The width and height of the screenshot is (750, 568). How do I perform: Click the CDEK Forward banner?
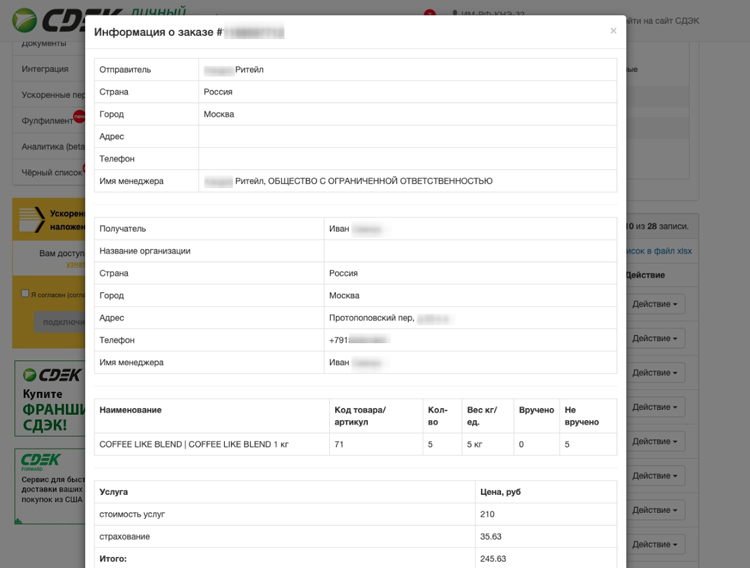coord(50,486)
